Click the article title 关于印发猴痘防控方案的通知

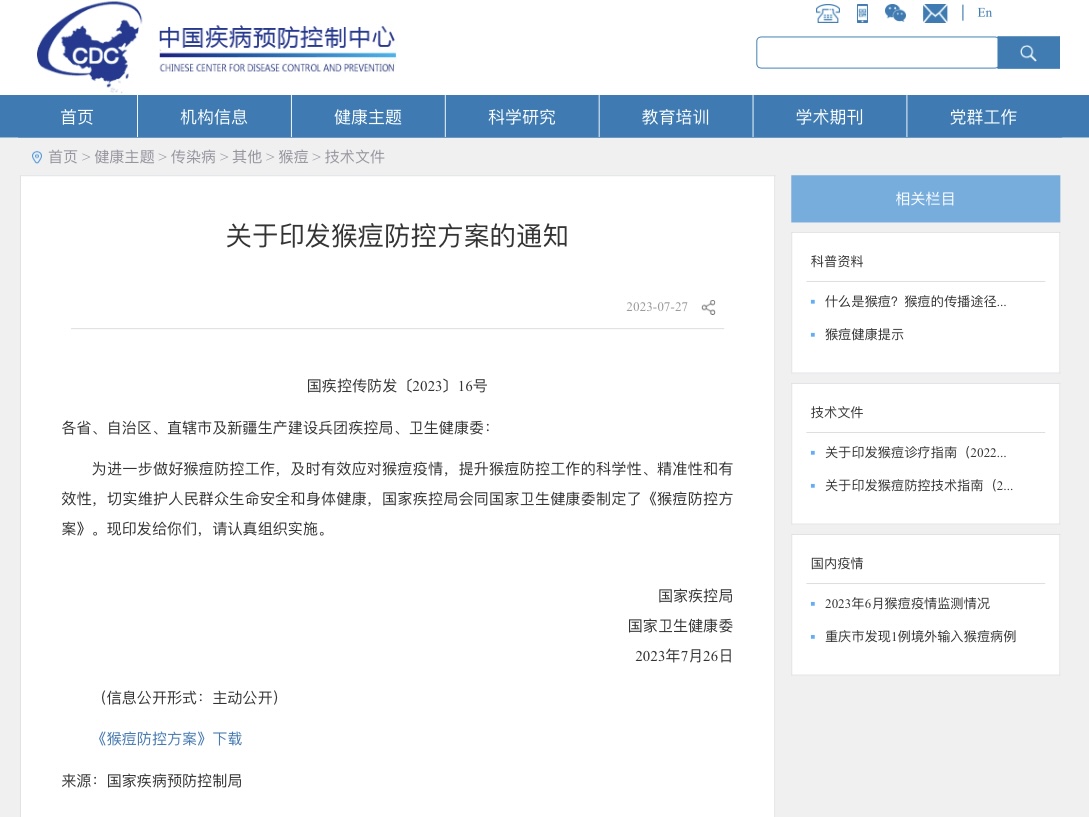pyautogui.click(x=397, y=236)
